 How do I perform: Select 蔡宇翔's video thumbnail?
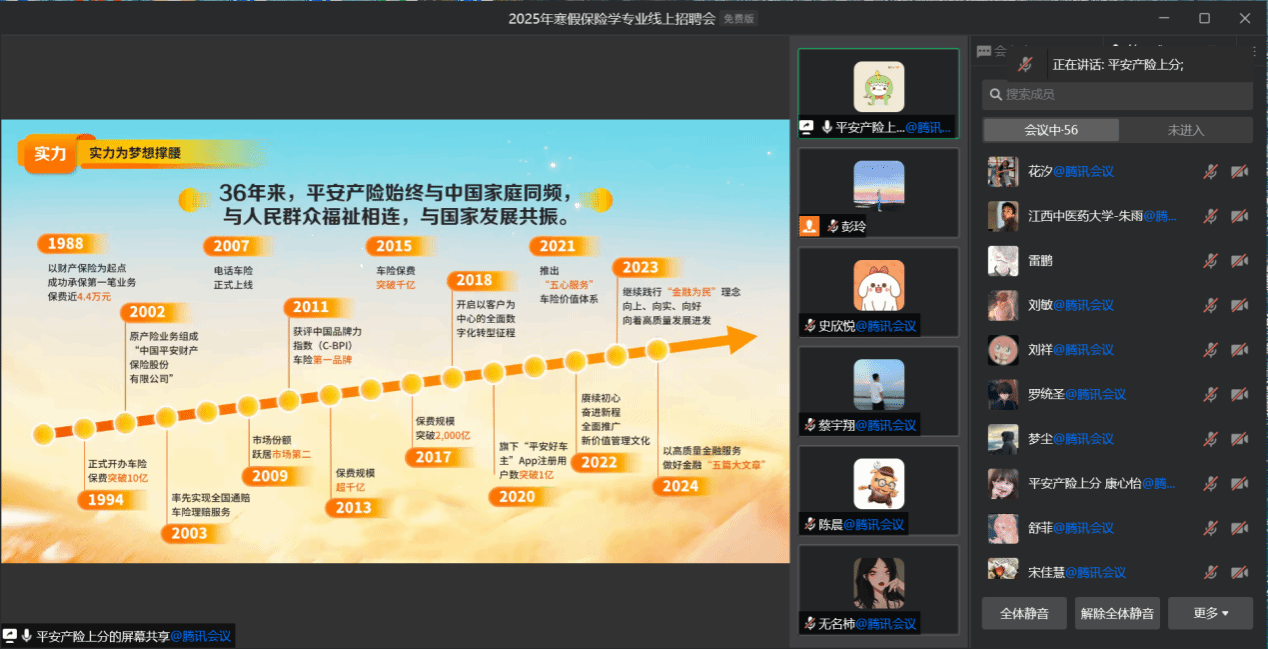(878, 391)
